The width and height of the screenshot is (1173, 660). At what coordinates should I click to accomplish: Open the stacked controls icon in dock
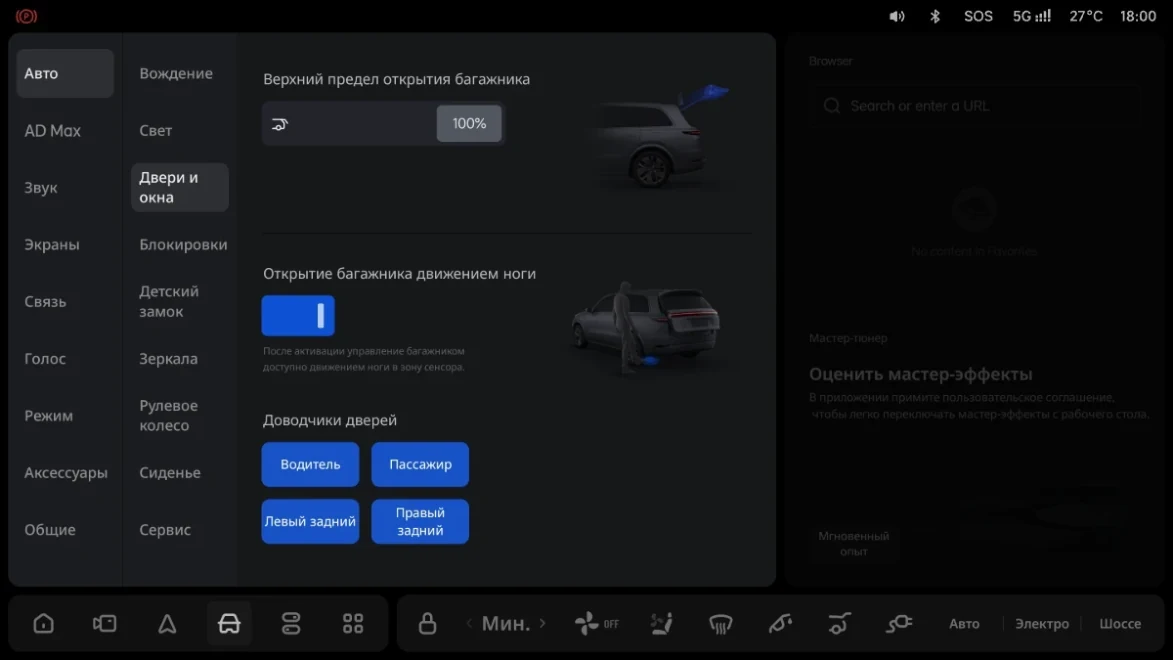pos(291,623)
